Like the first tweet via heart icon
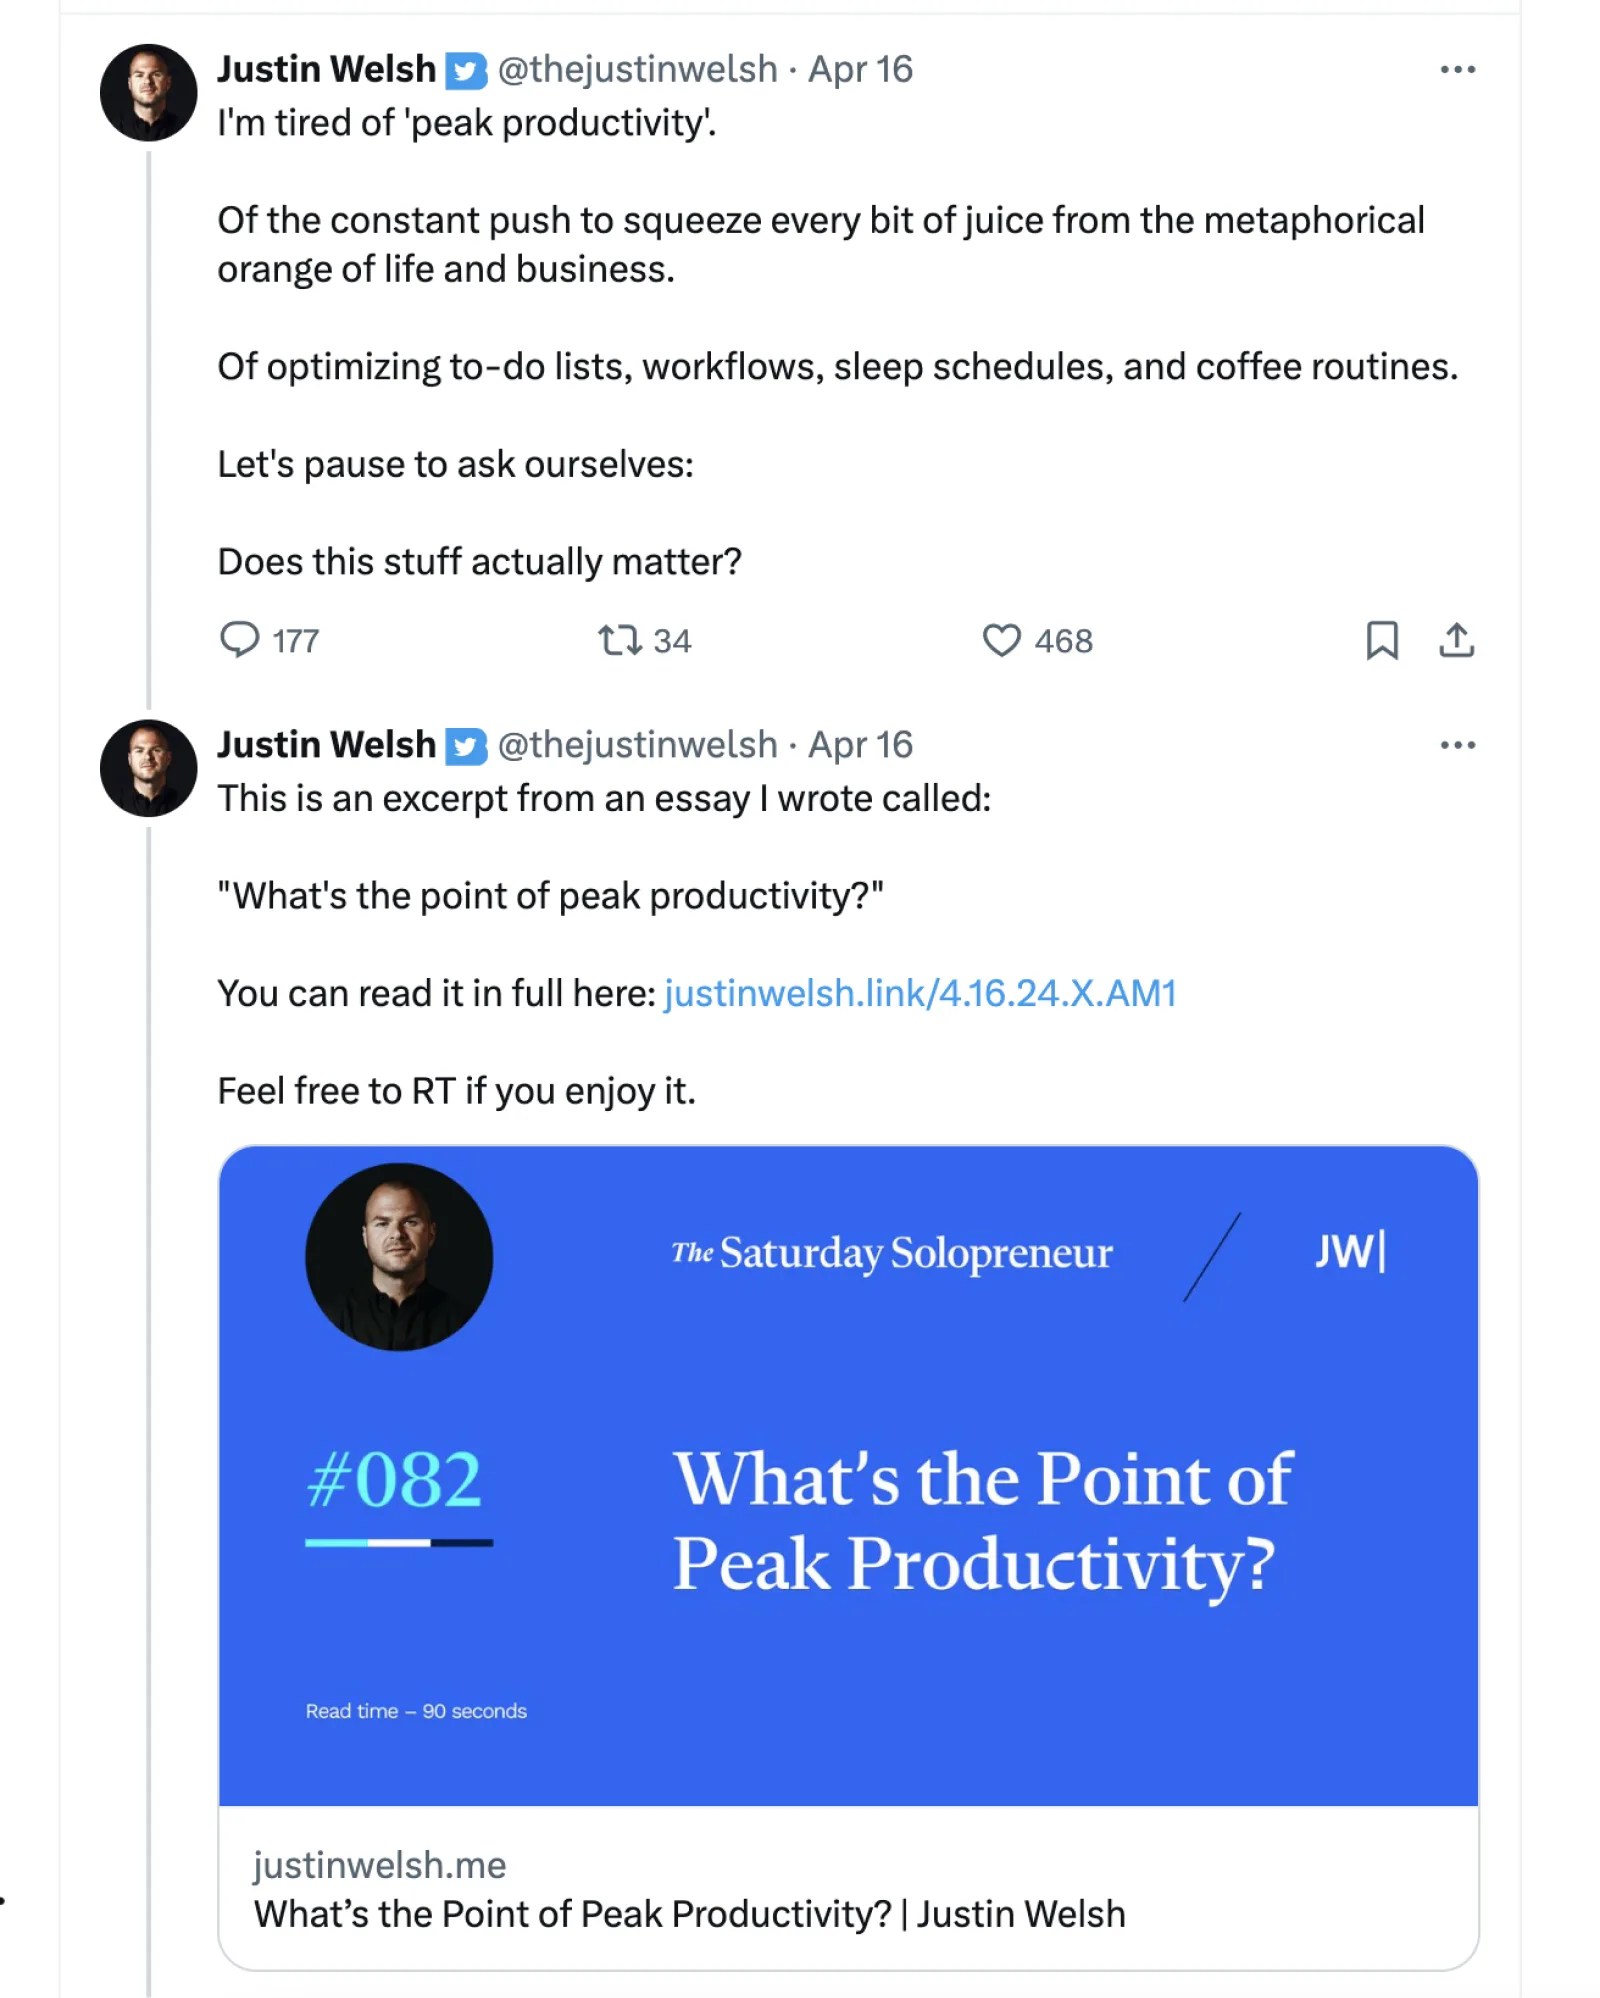1600x1998 pixels. (x=1001, y=640)
